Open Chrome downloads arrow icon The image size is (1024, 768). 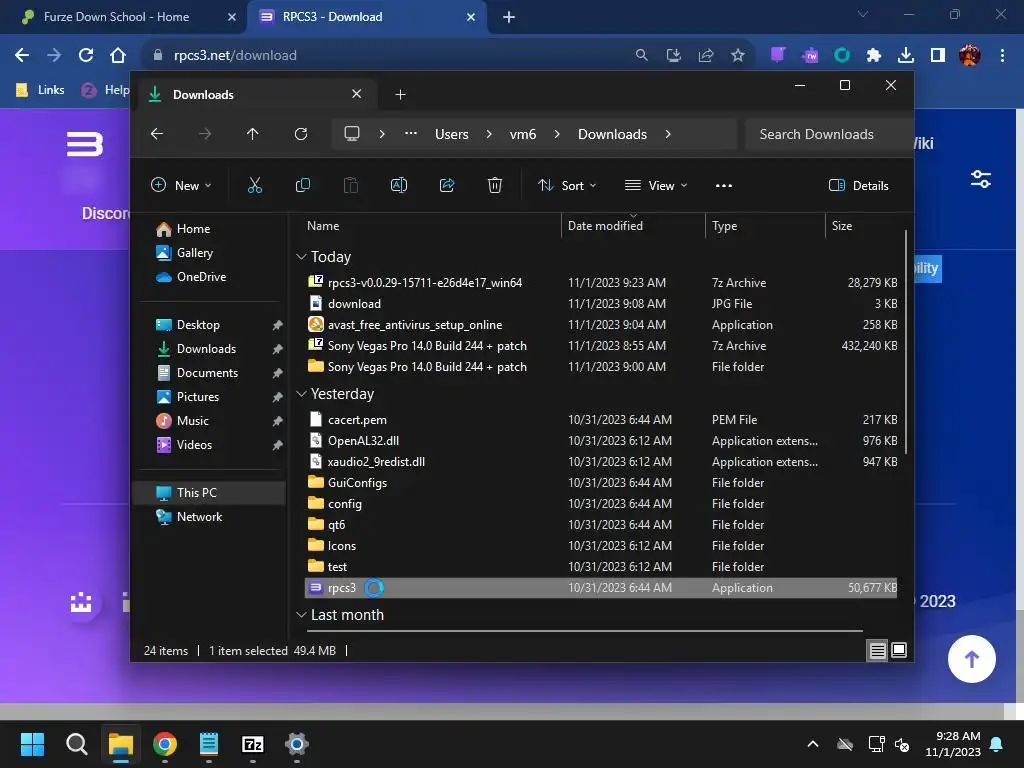906,56
